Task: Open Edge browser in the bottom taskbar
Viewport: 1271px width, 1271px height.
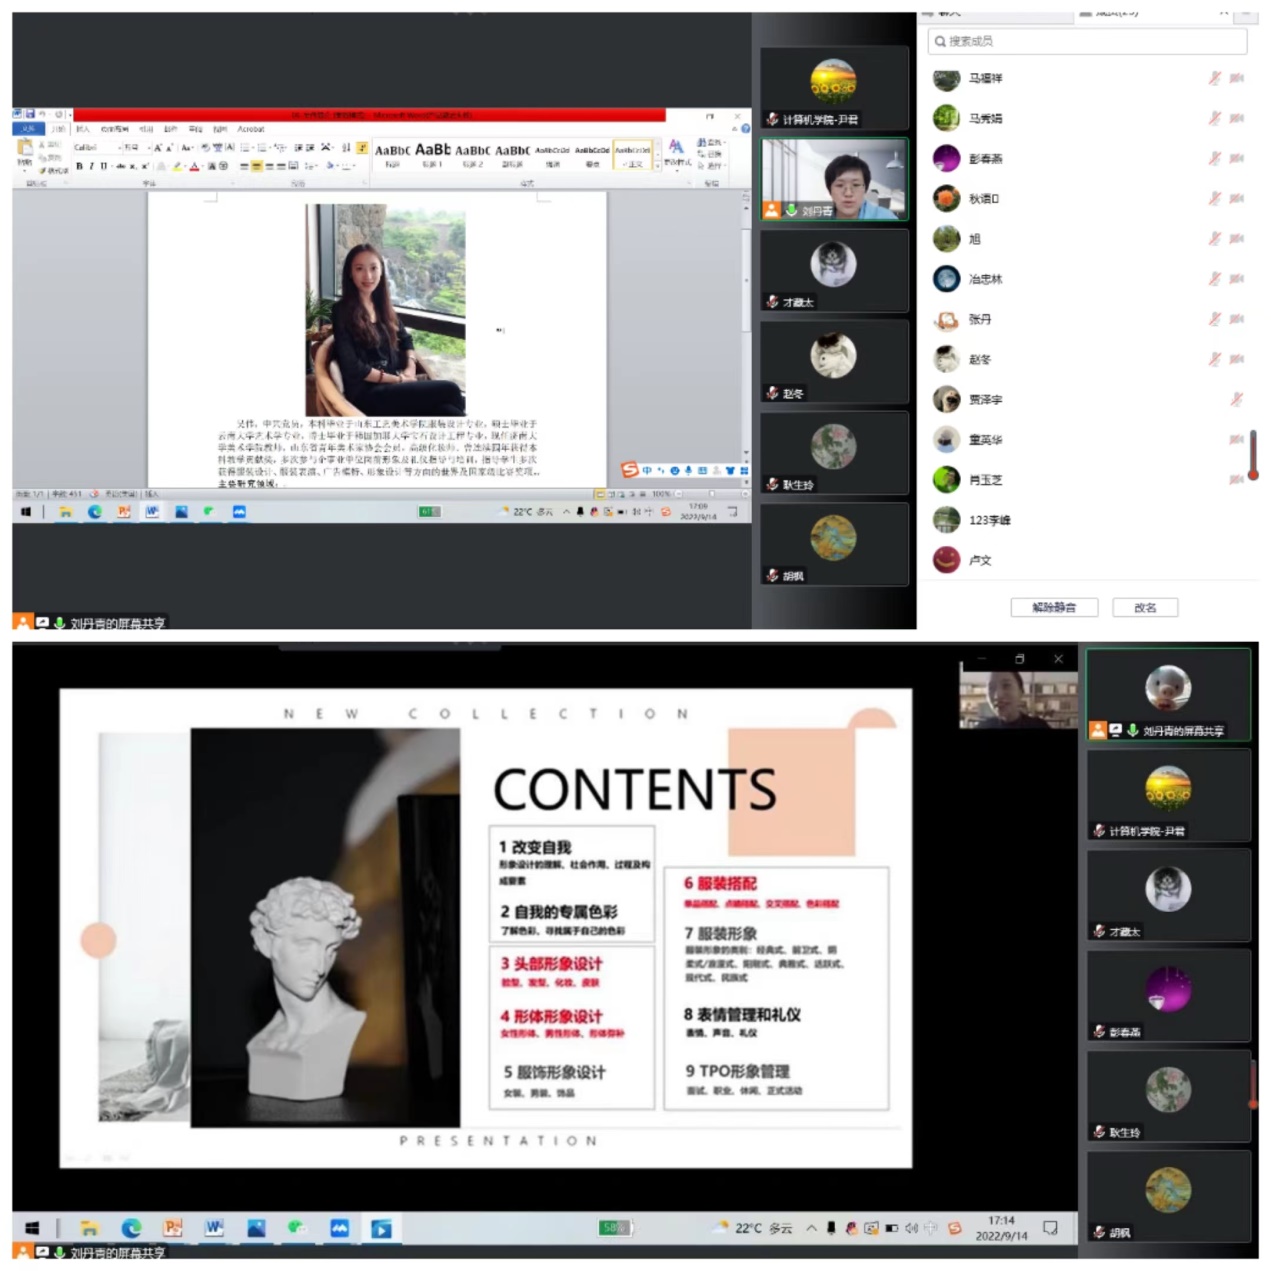Action: pos(131,1228)
